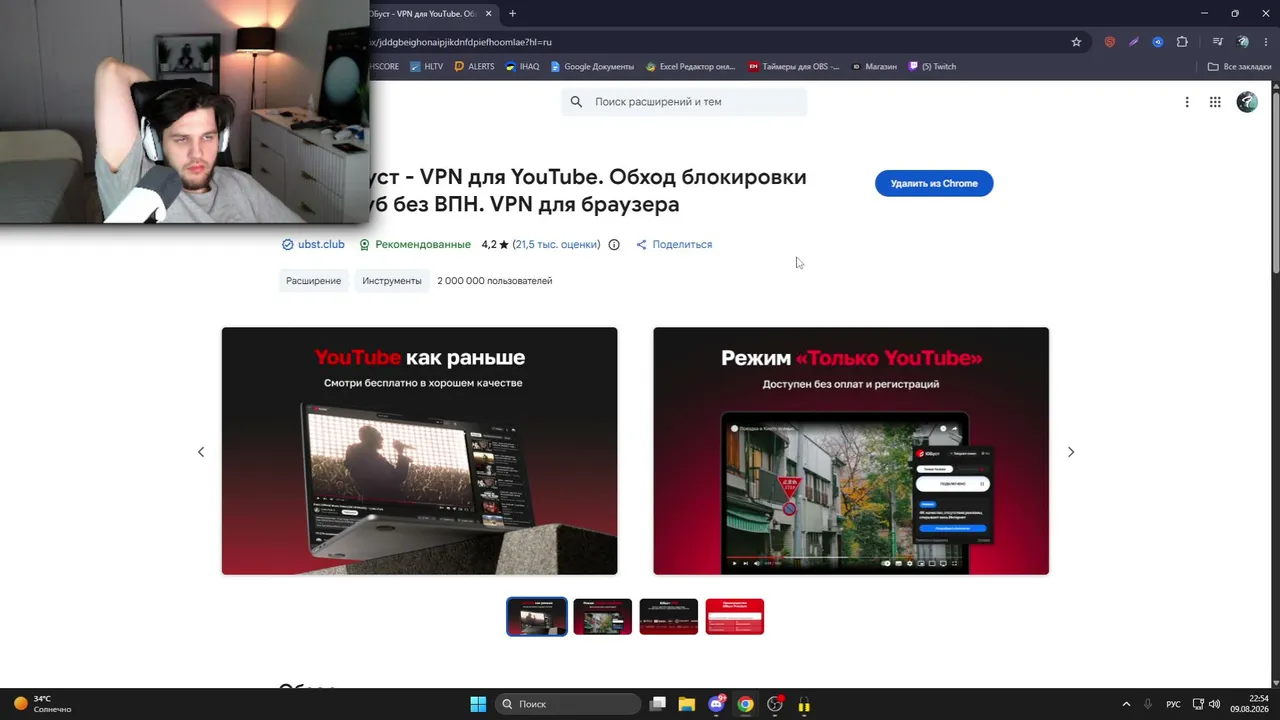Open the Chrome profile avatar in toolbar
Image resolution: width=1280 pixels, height=720 pixels.
tap(1243, 42)
